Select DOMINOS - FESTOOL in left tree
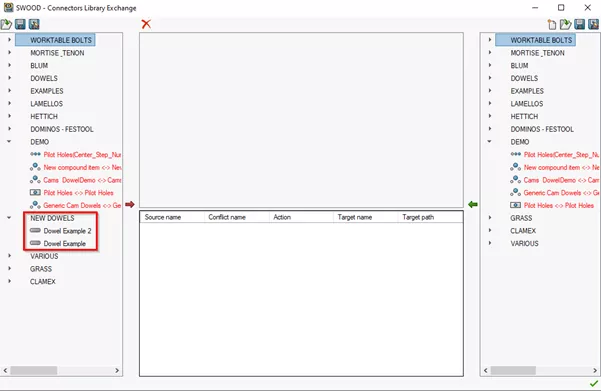Image resolution: width=601 pixels, height=391 pixels. tap(62, 129)
